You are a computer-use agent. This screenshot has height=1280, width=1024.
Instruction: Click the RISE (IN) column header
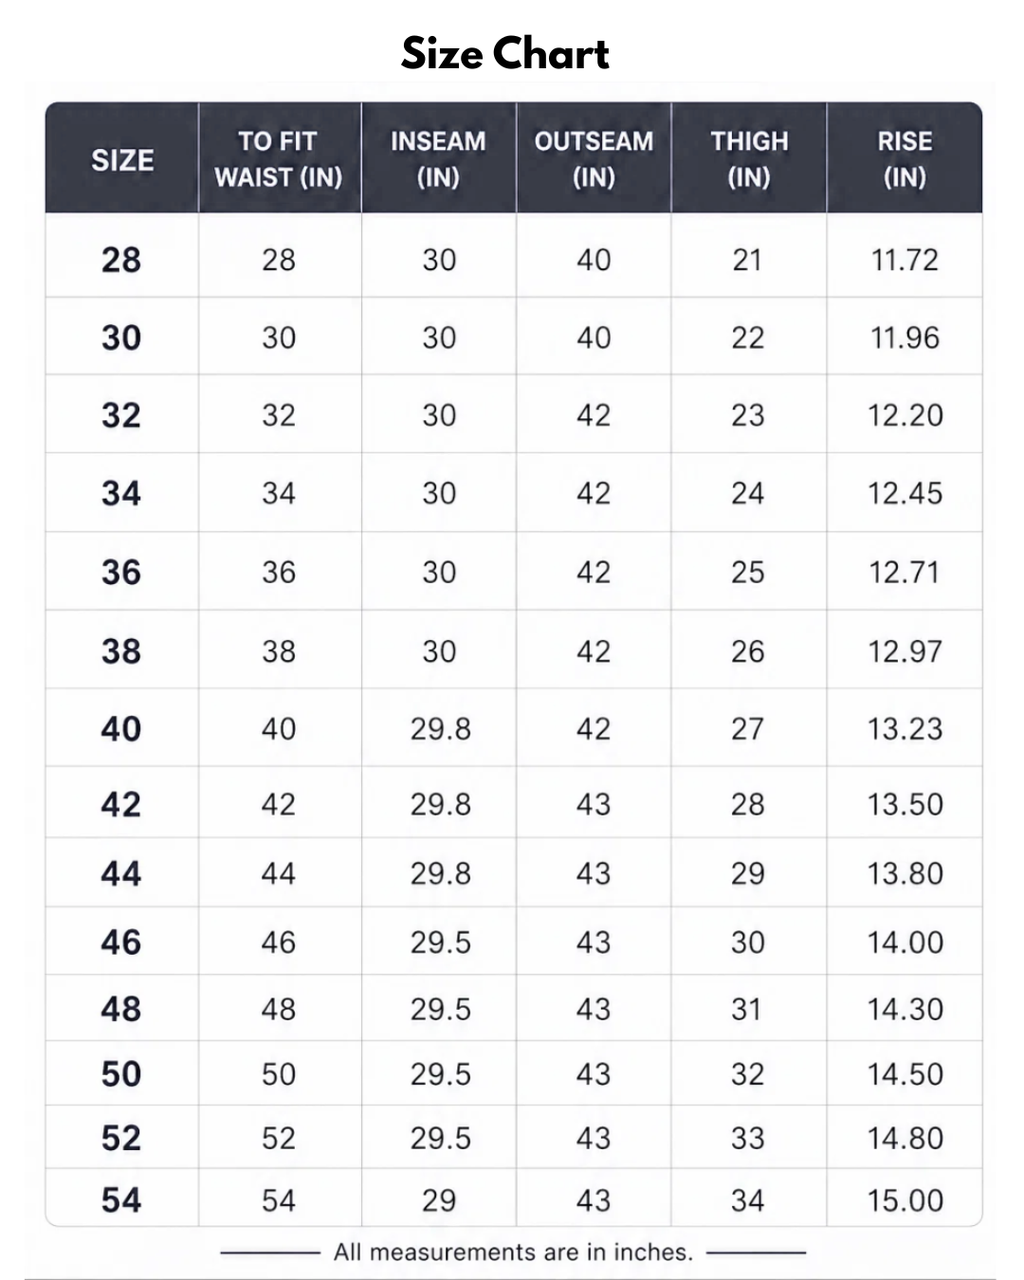pos(905,159)
